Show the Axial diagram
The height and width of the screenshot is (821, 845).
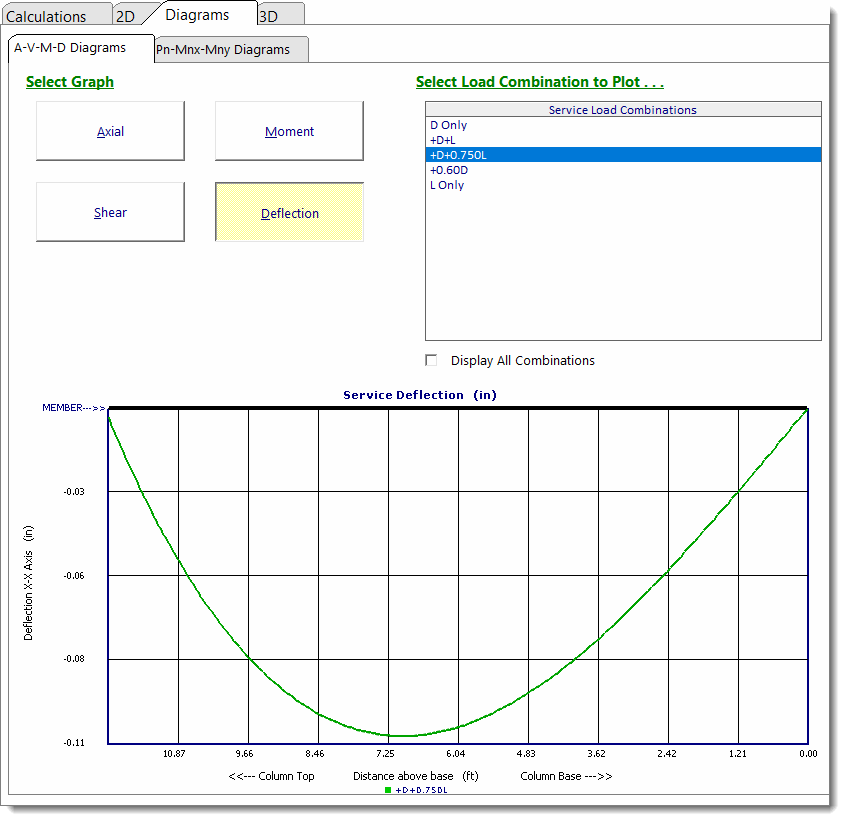tap(110, 131)
